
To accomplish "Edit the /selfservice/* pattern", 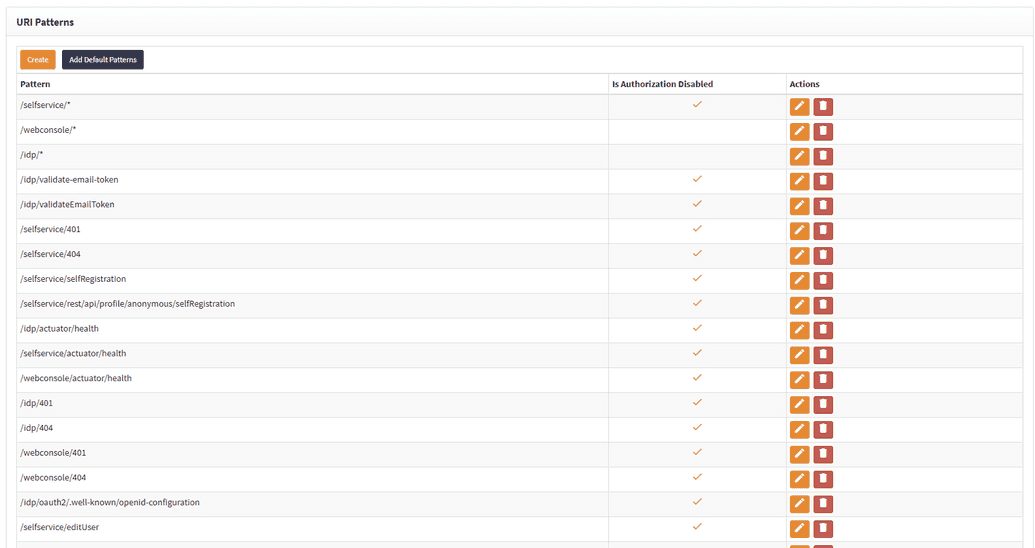I will pos(799,107).
